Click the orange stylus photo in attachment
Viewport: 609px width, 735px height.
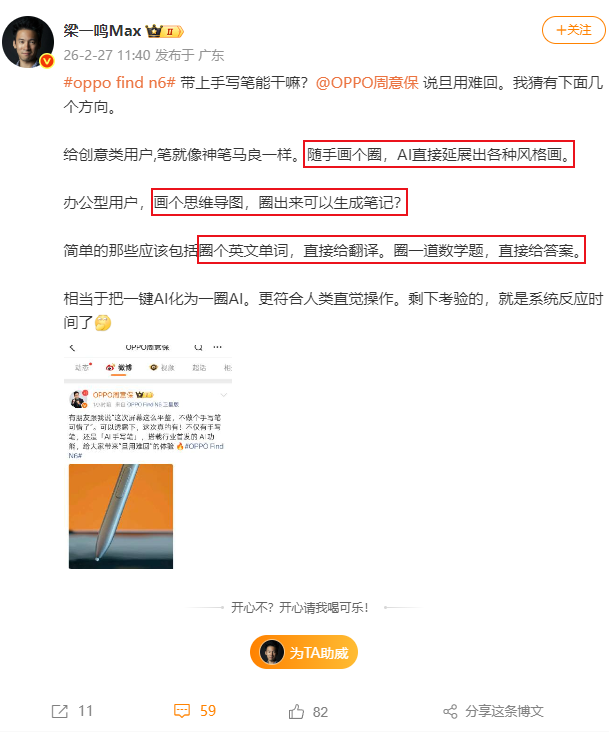pos(121,517)
